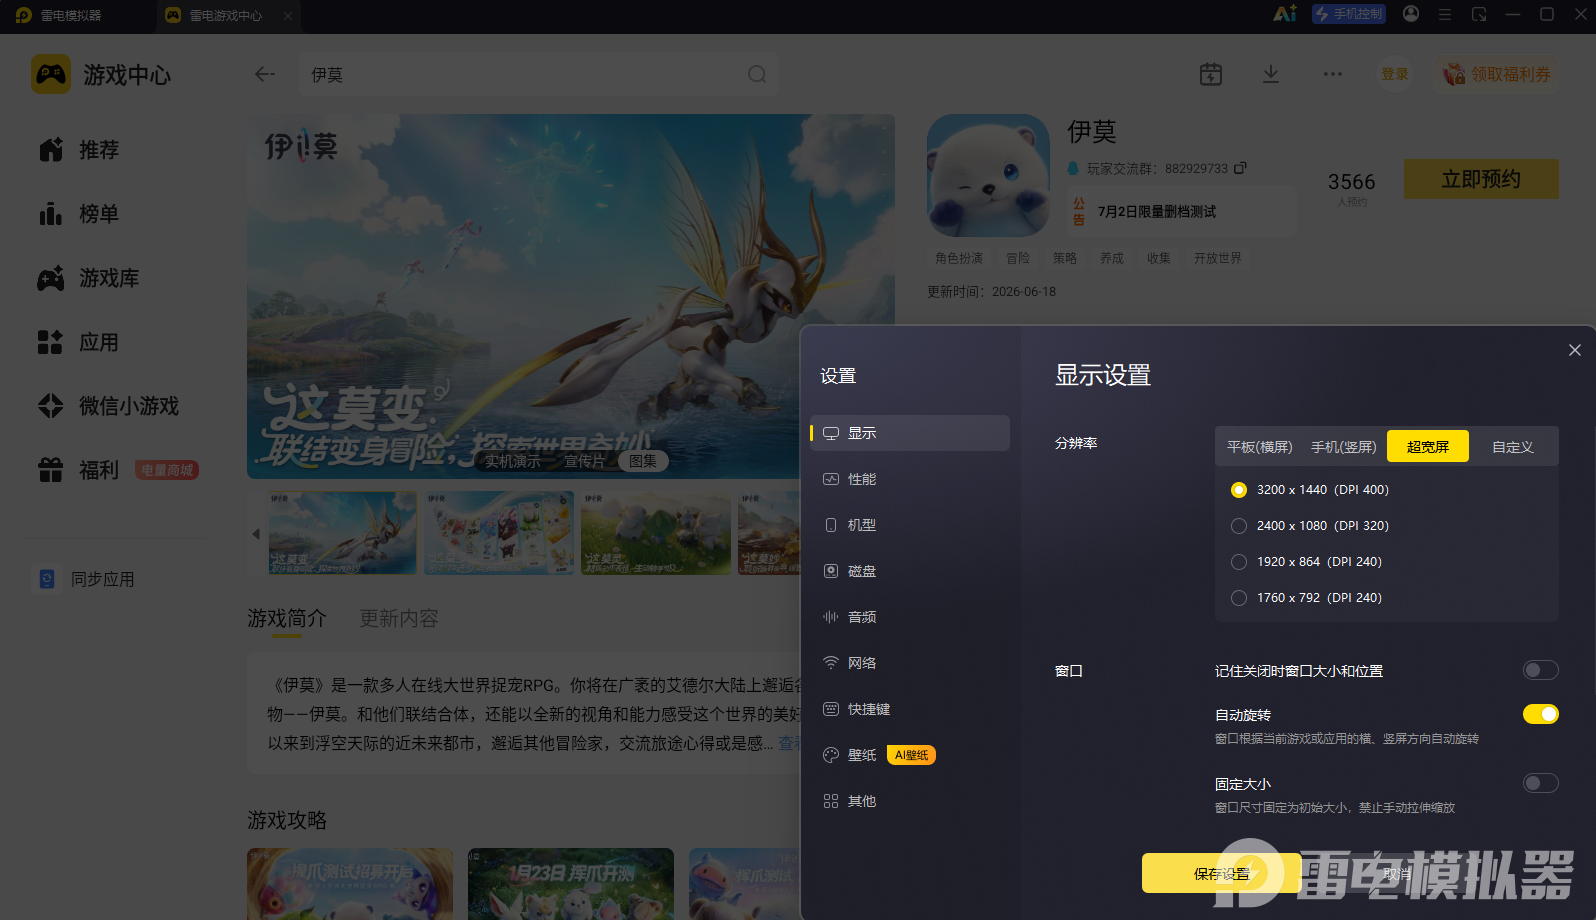Switch resolution to 手机(竖屏) tab
The width and height of the screenshot is (1596, 920).
[1343, 447]
